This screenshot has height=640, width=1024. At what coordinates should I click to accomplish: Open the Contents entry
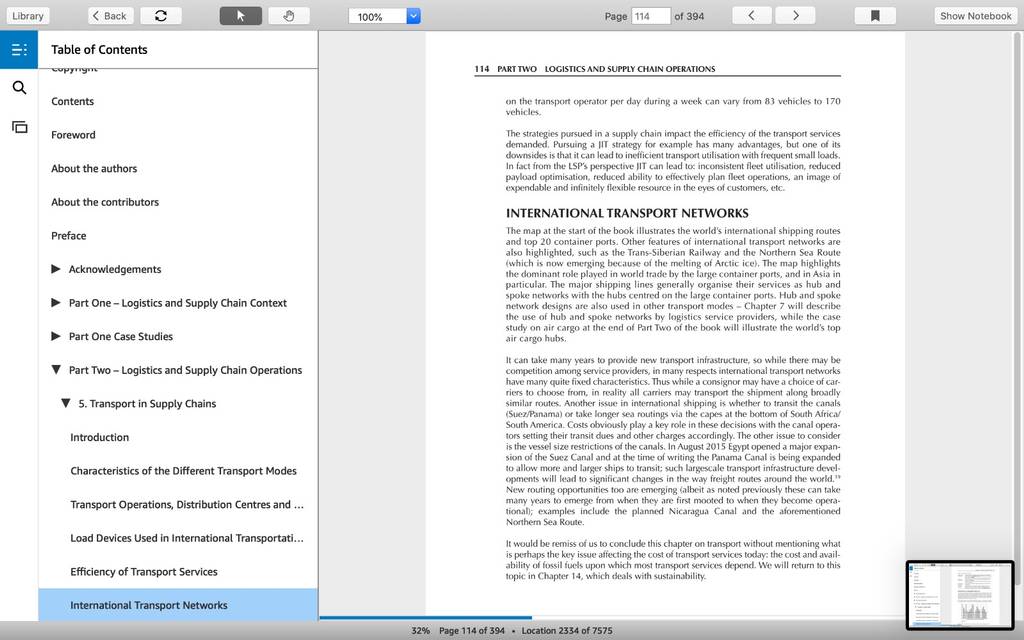click(x=72, y=101)
